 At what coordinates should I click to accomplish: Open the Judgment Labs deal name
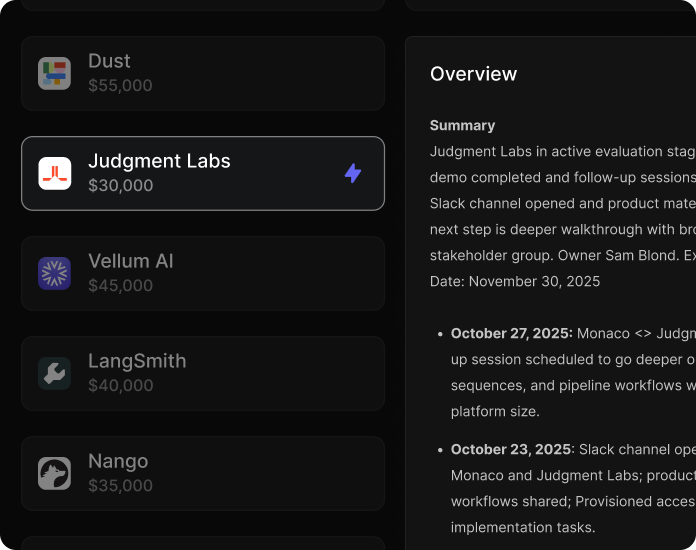pyautogui.click(x=159, y=161)
